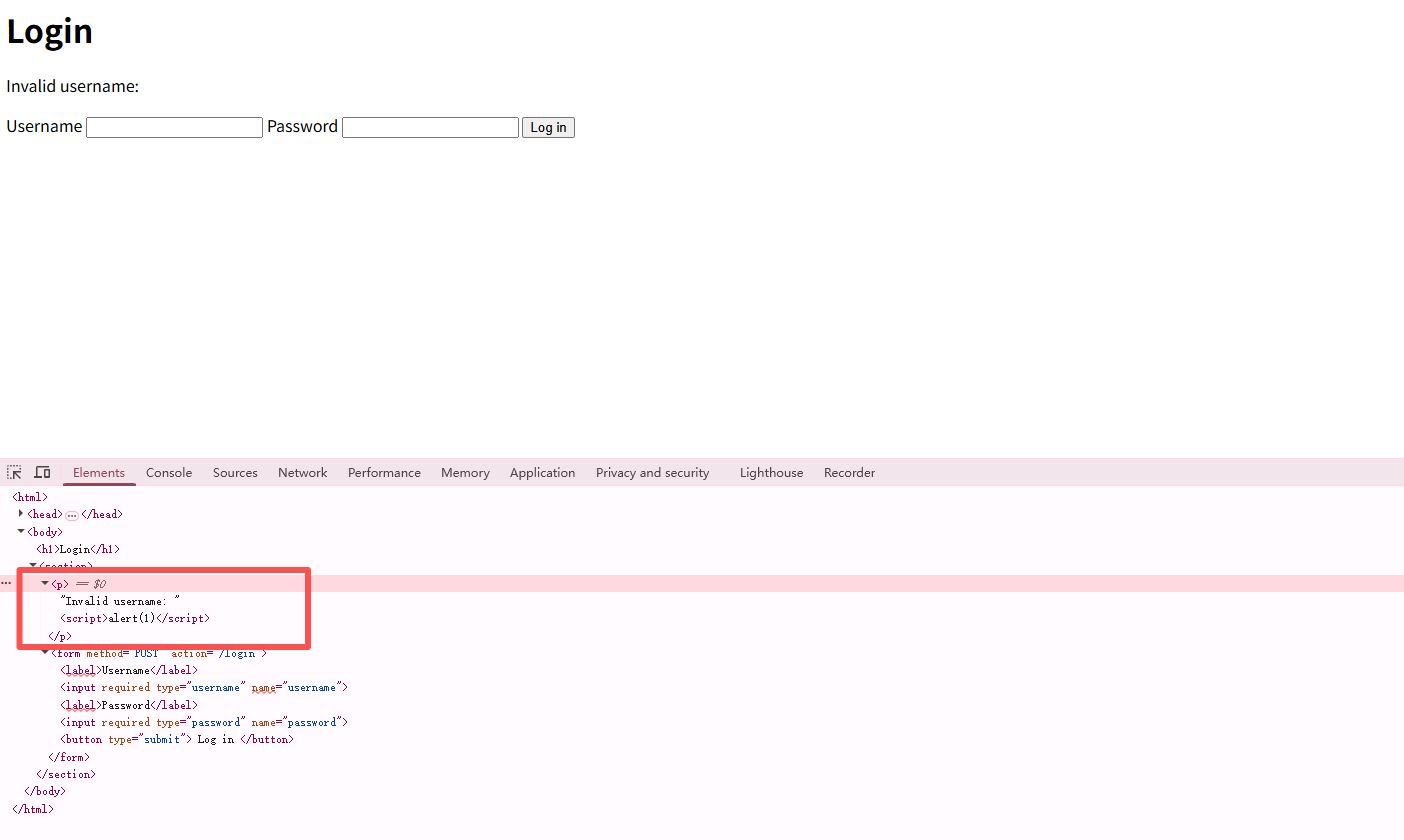Screen dimensions: 1404x840
Task: Collapse the selected p element arrow
Action: coord(45,583)
